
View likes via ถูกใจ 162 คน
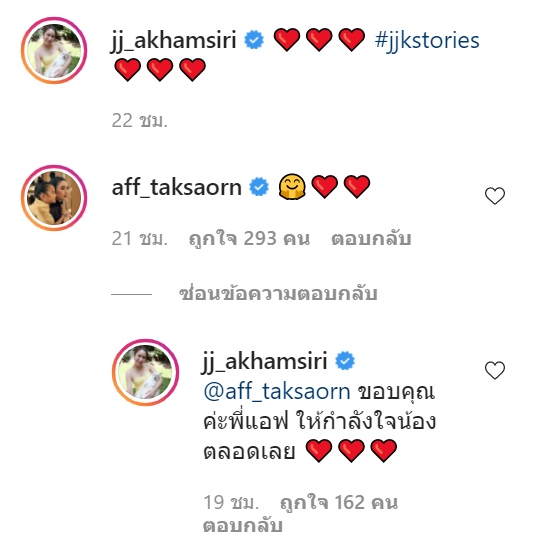pos(339,503)
